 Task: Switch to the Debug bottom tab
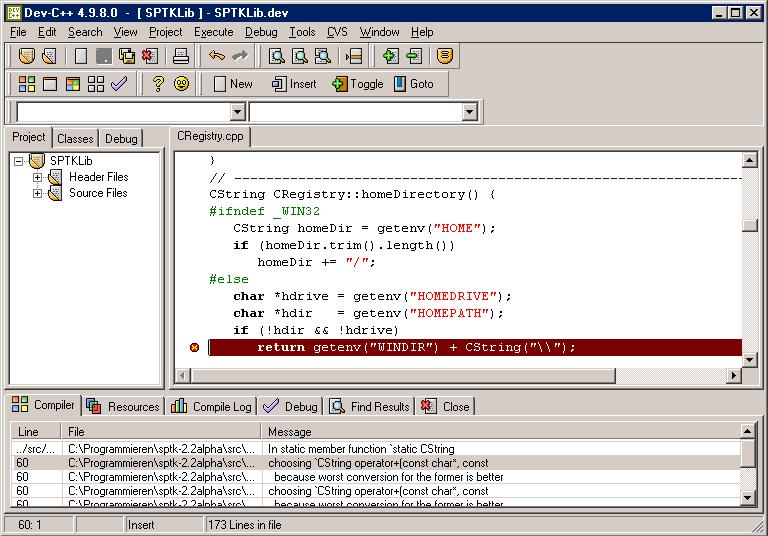[290, 407]
